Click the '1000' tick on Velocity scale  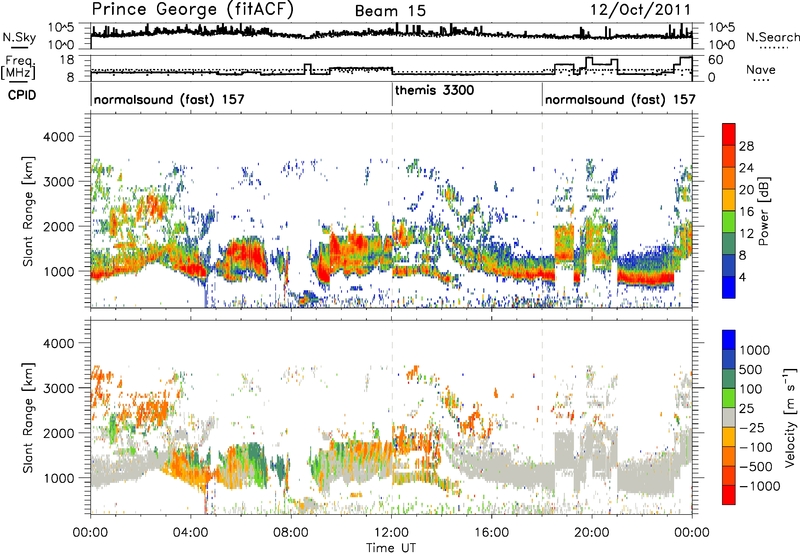pyautogui.click(x=755, y=350)
